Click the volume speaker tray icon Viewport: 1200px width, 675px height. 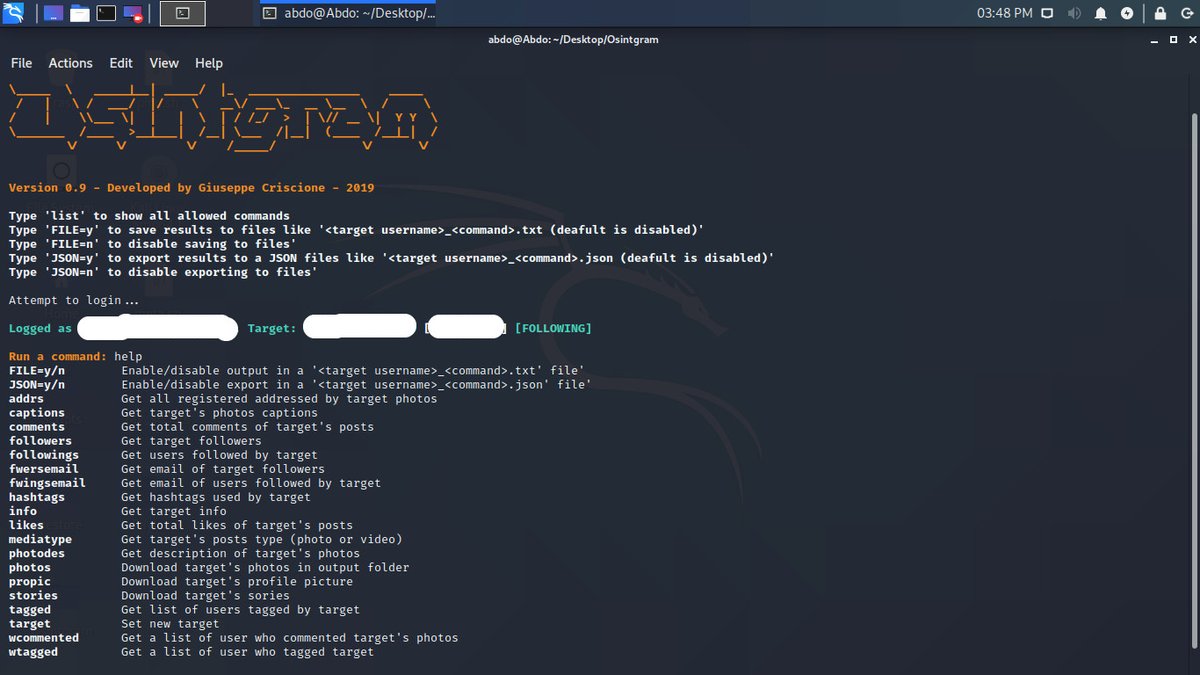1074,13
